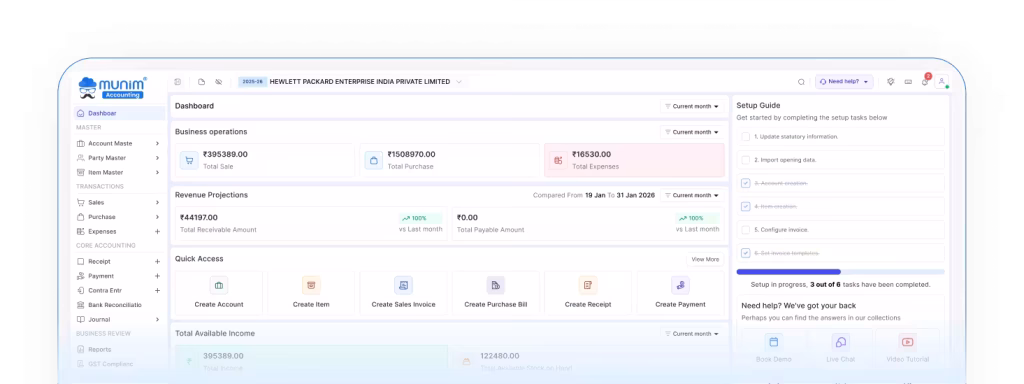Viewport: 1024px width, 384px height.
Task: Open Dashboard in sidebar
Action: pyautogui.click(x=120, y=113)
